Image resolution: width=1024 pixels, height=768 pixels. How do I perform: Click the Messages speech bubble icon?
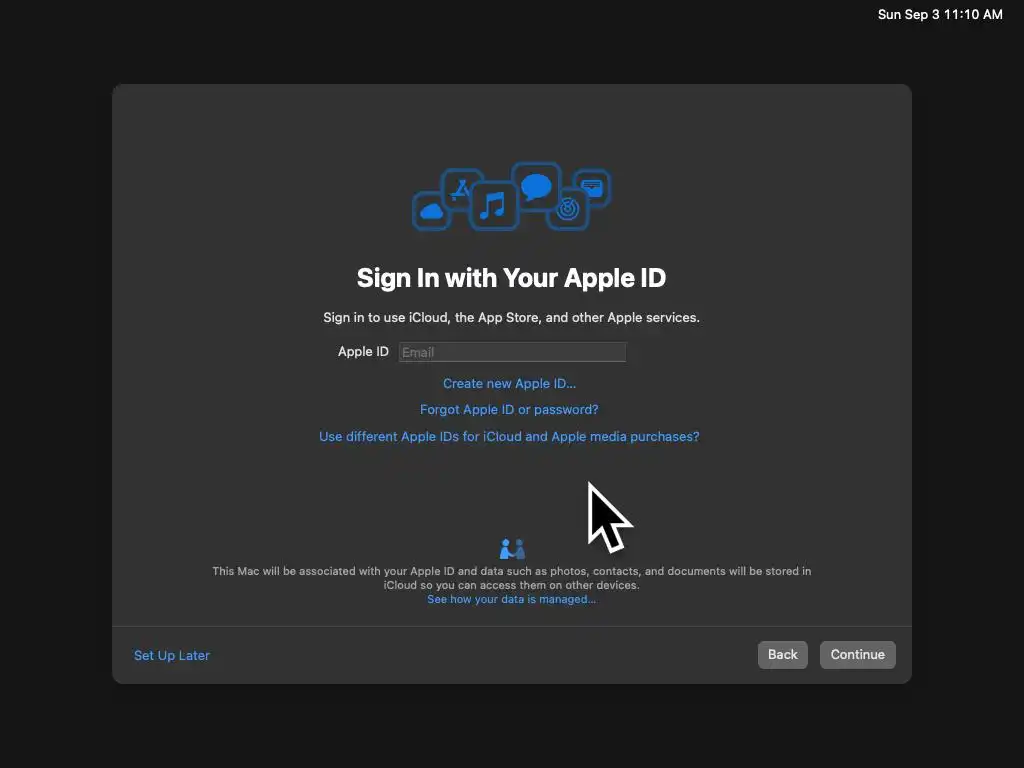pos(536,187)
